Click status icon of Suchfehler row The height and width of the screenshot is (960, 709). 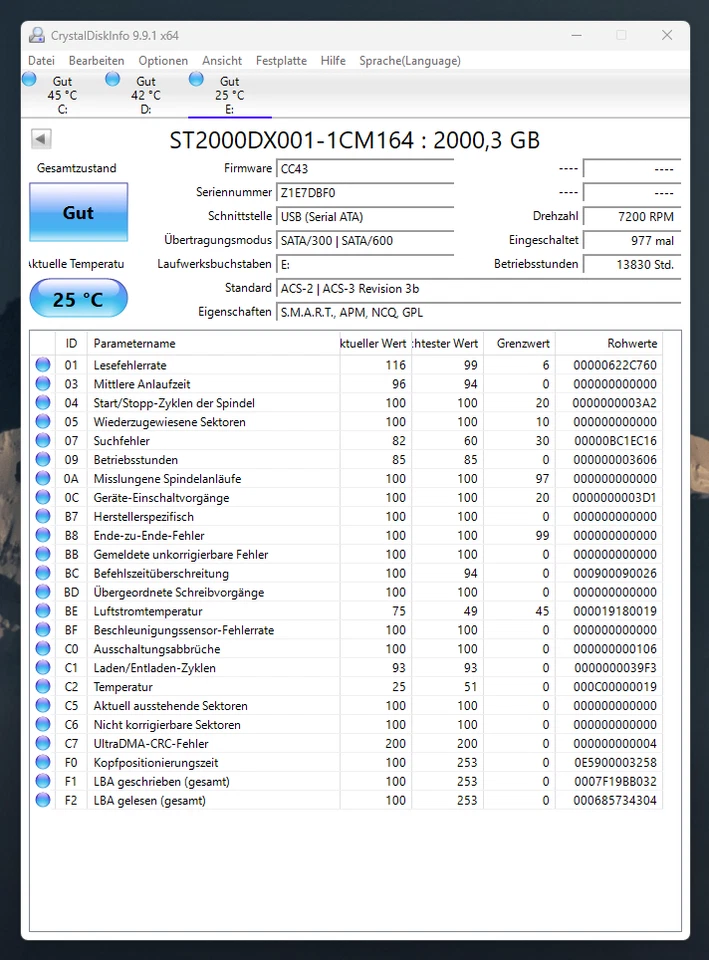[43, 440]
